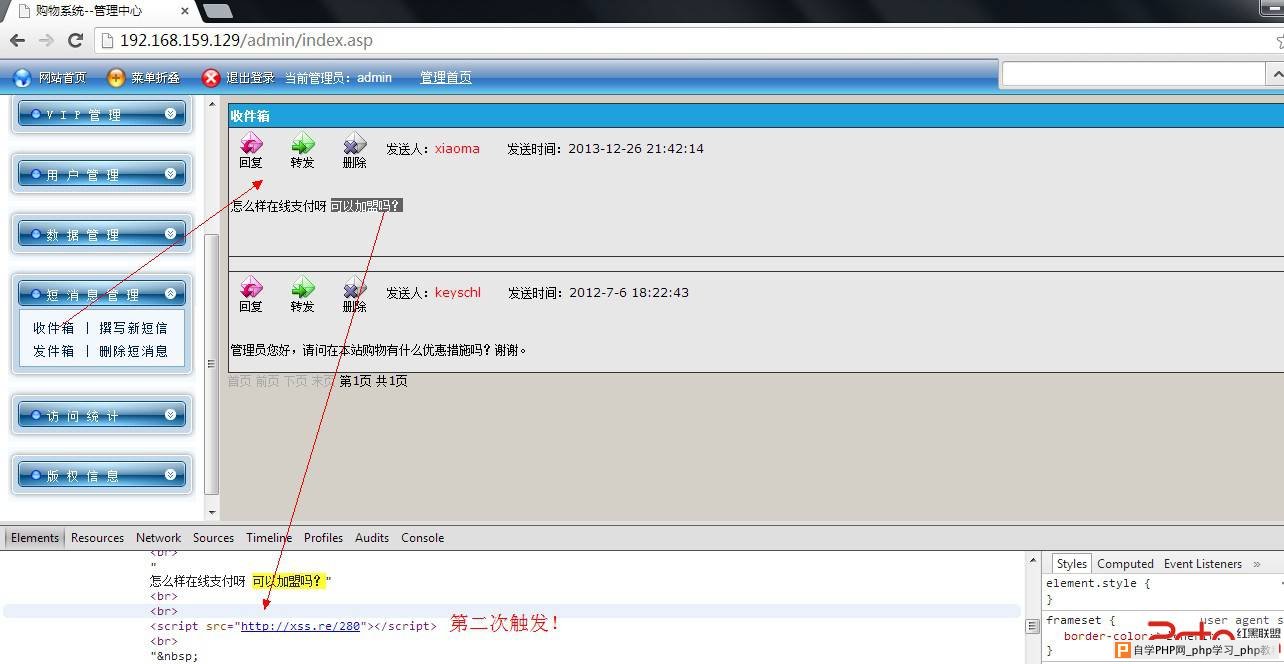The width and height of the screenshot is (1284, 664).
Task: Click the 退出登录 link text
Action: coord(250,78)
